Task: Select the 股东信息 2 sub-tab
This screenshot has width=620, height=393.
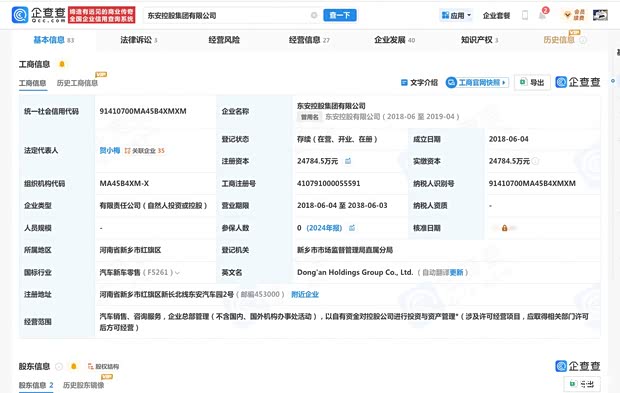Action: pyautogui.click(x=36, y=385)
